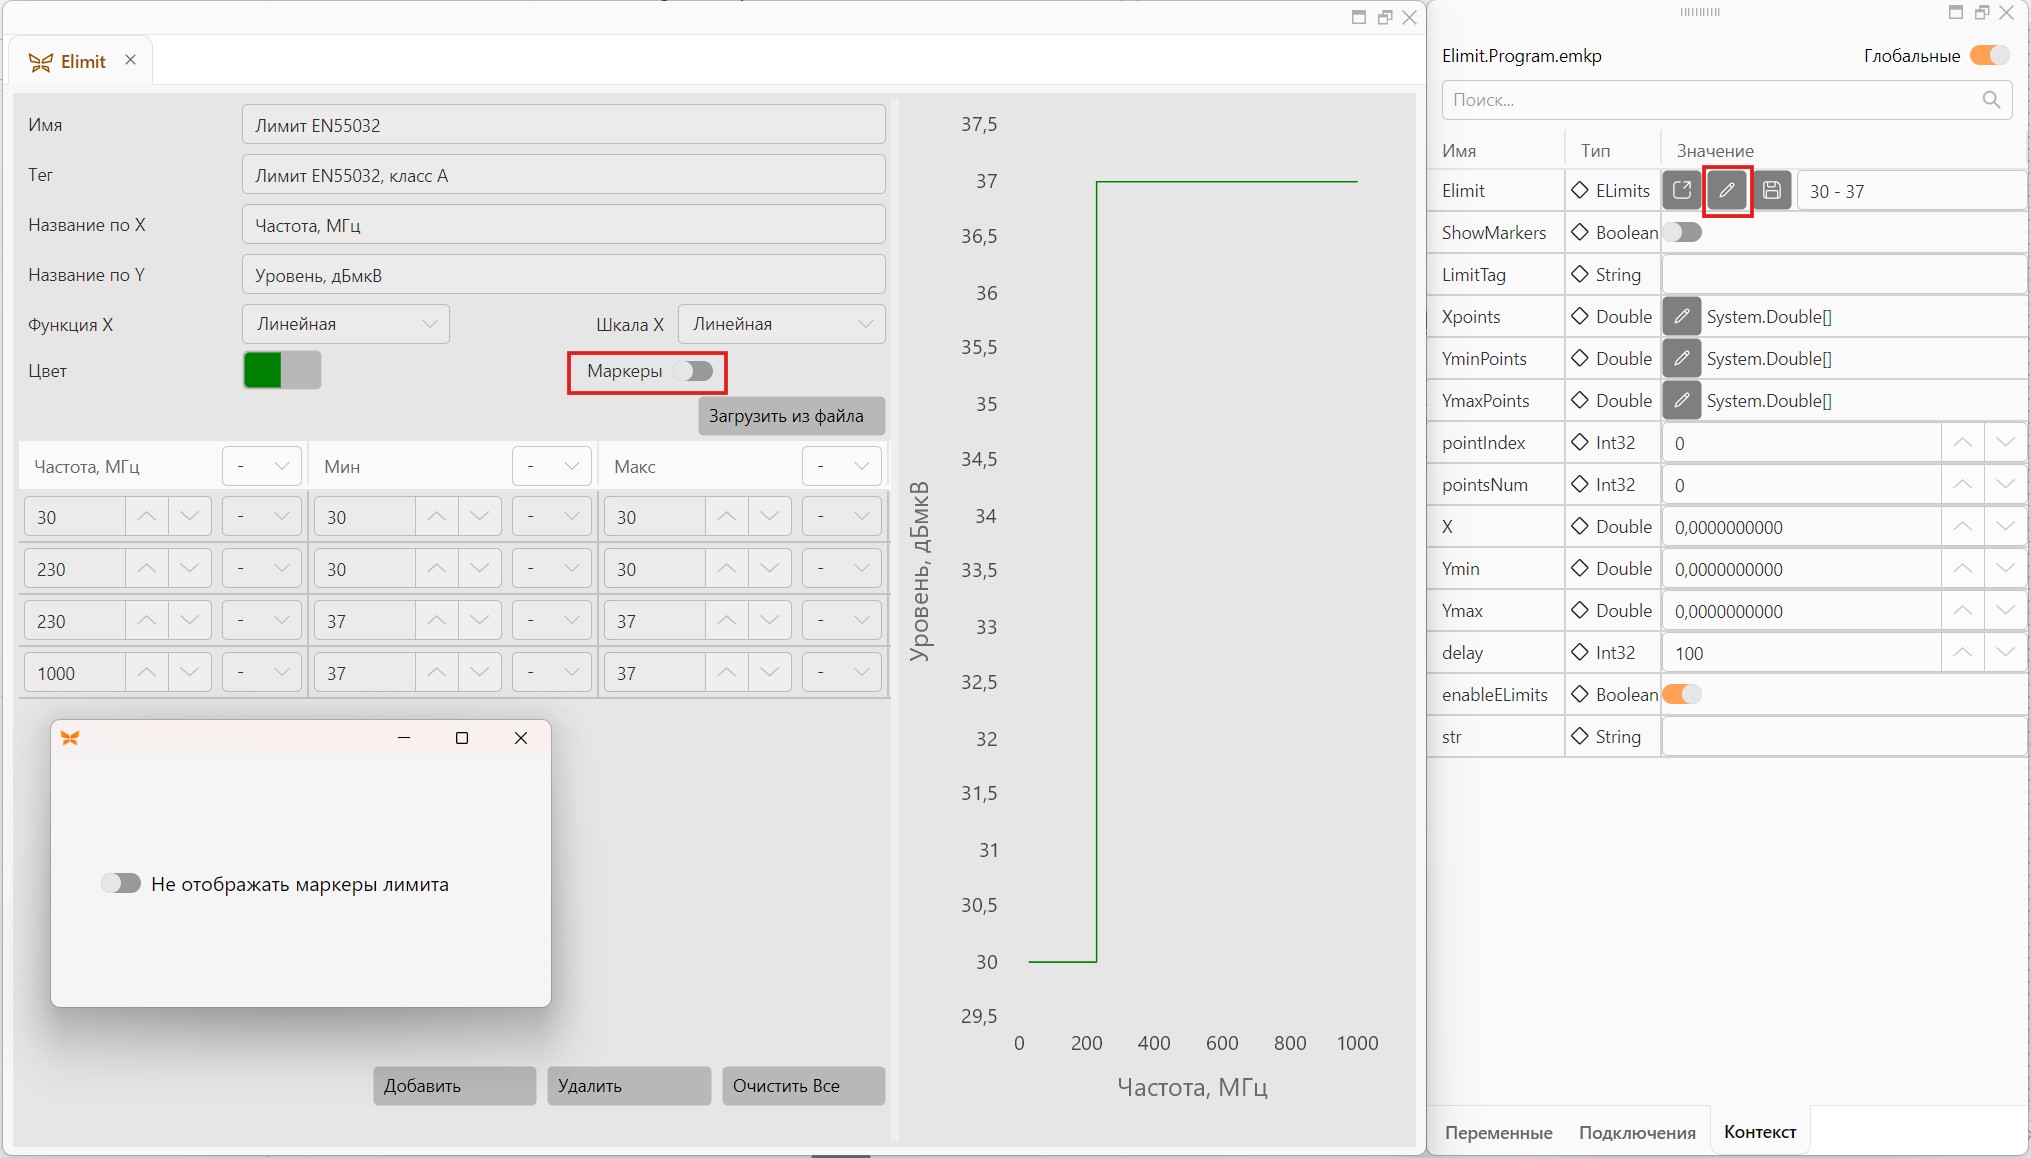This screenshot has width=2031, height=1158.
Task: Click the str string value field
Action: click(1844, 736)
